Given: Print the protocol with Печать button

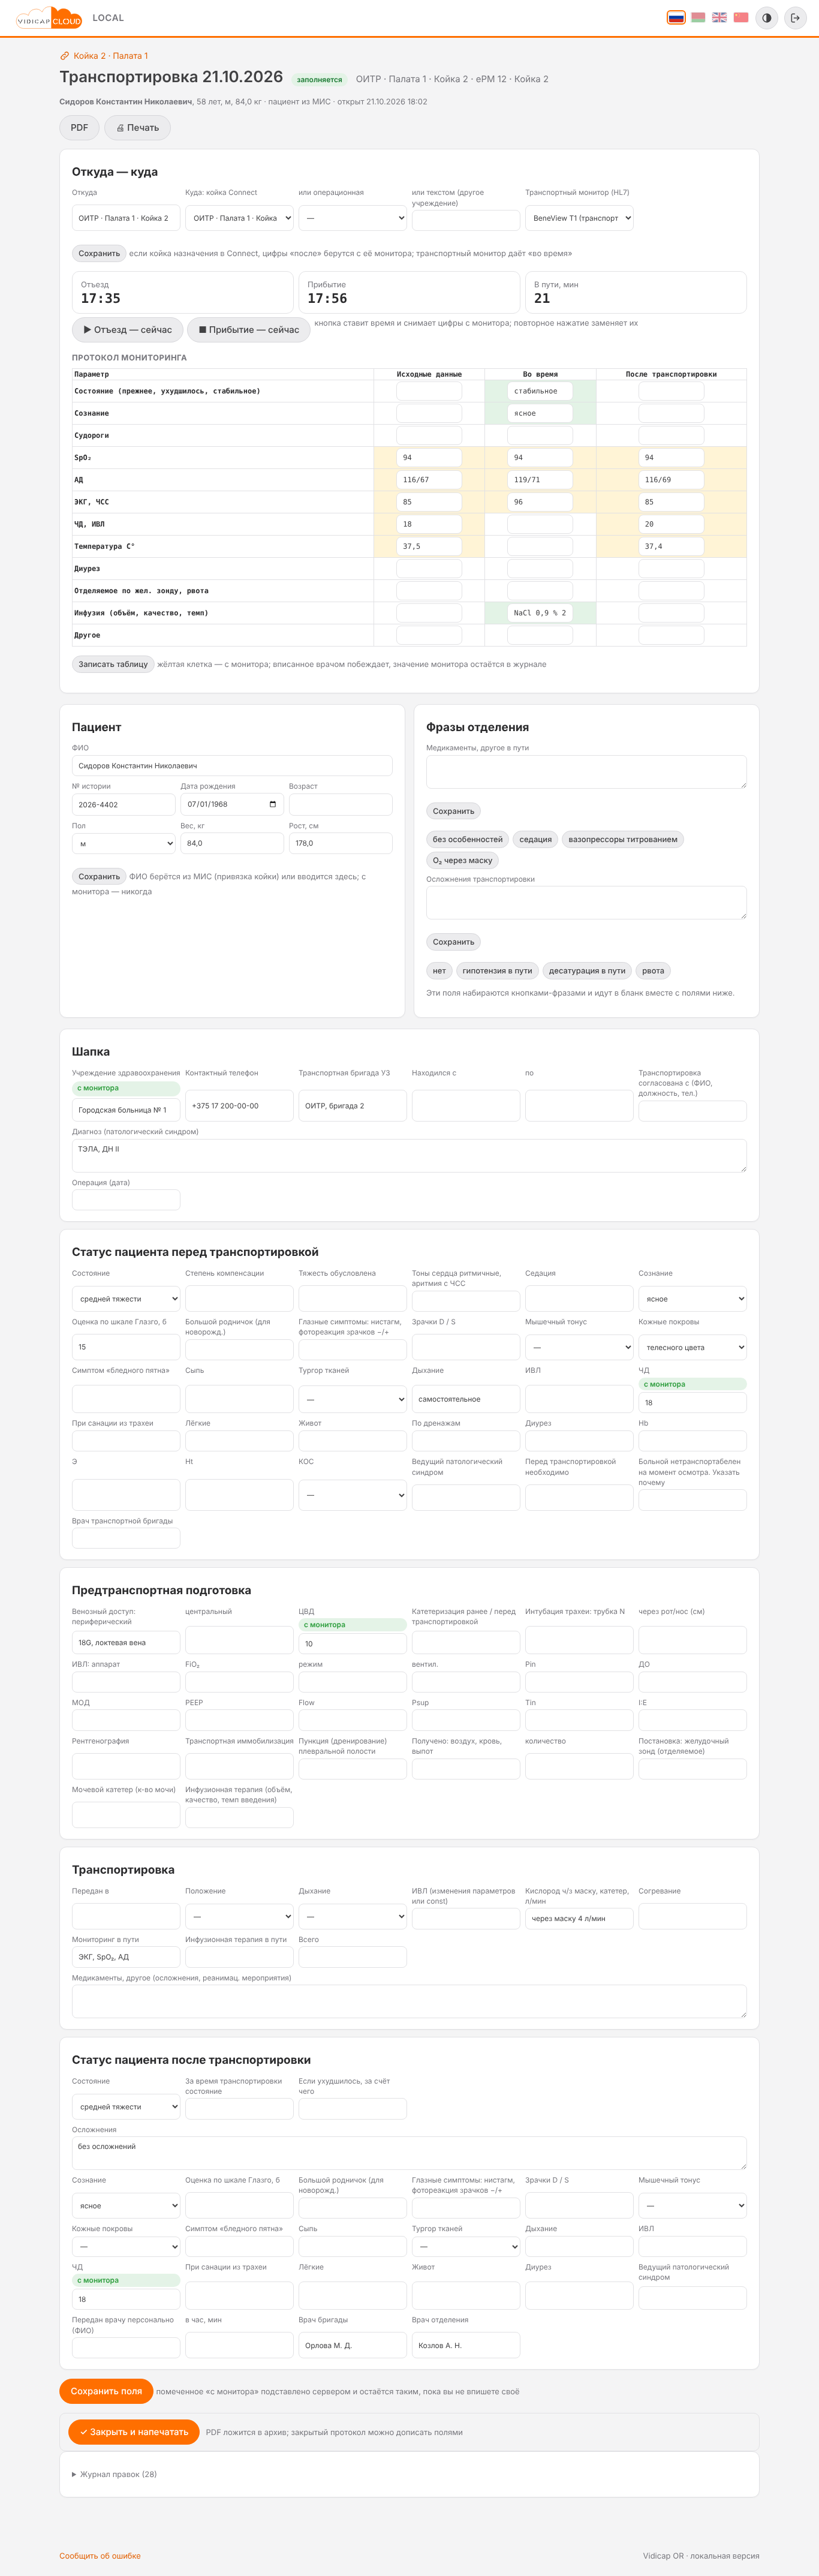Looking at the screenshot, I should (138, 128).
